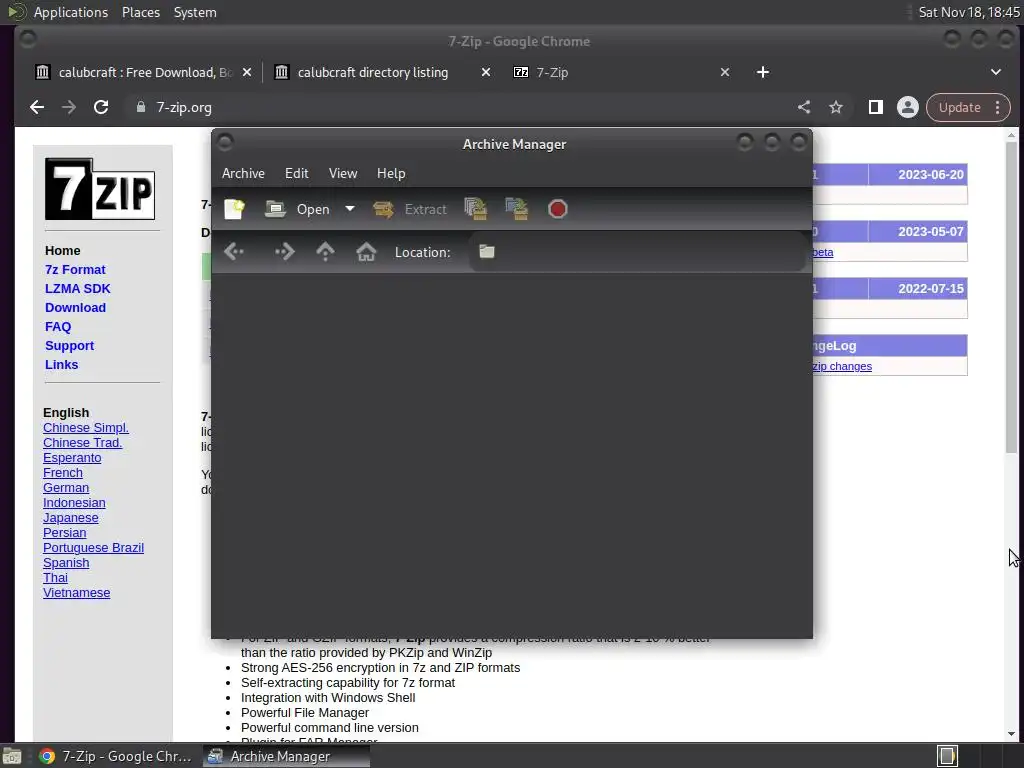This screenshot has height=768, width=1024.
Task: Switch language to Thai
Action: pos(56,578)
